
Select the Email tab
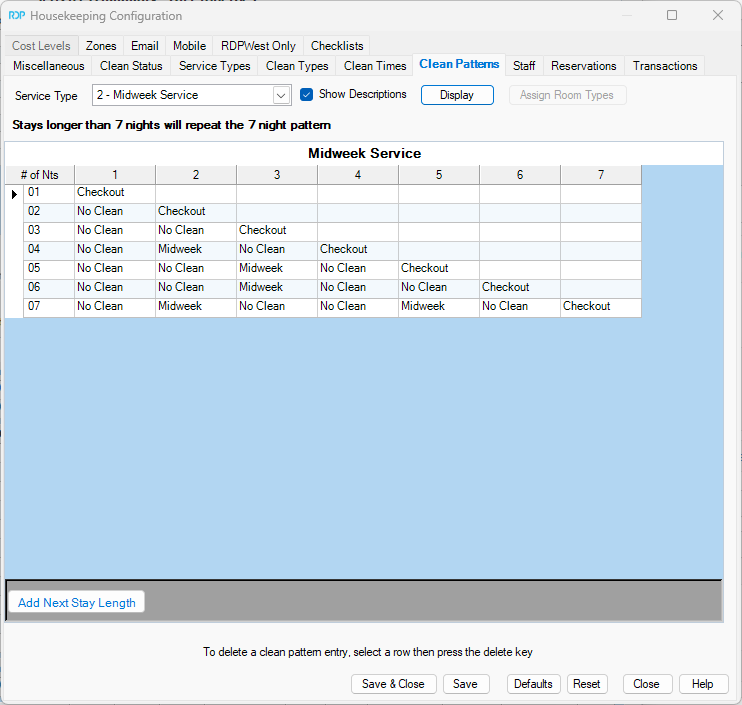click(x=144, y=46)
